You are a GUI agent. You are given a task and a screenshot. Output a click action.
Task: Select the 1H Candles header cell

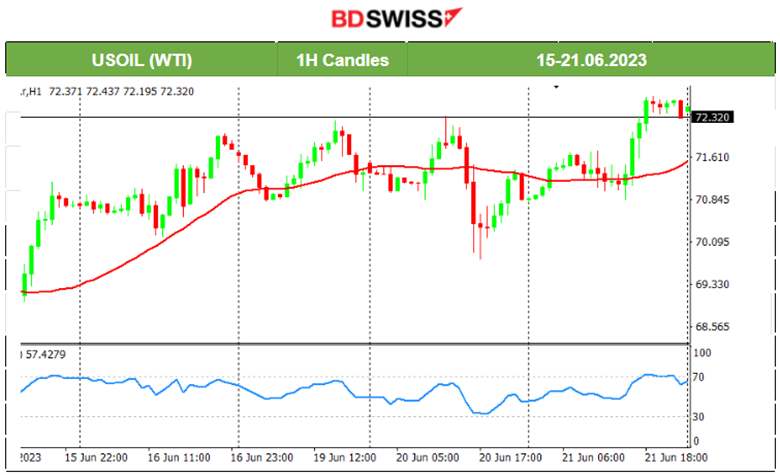(342, 60)
